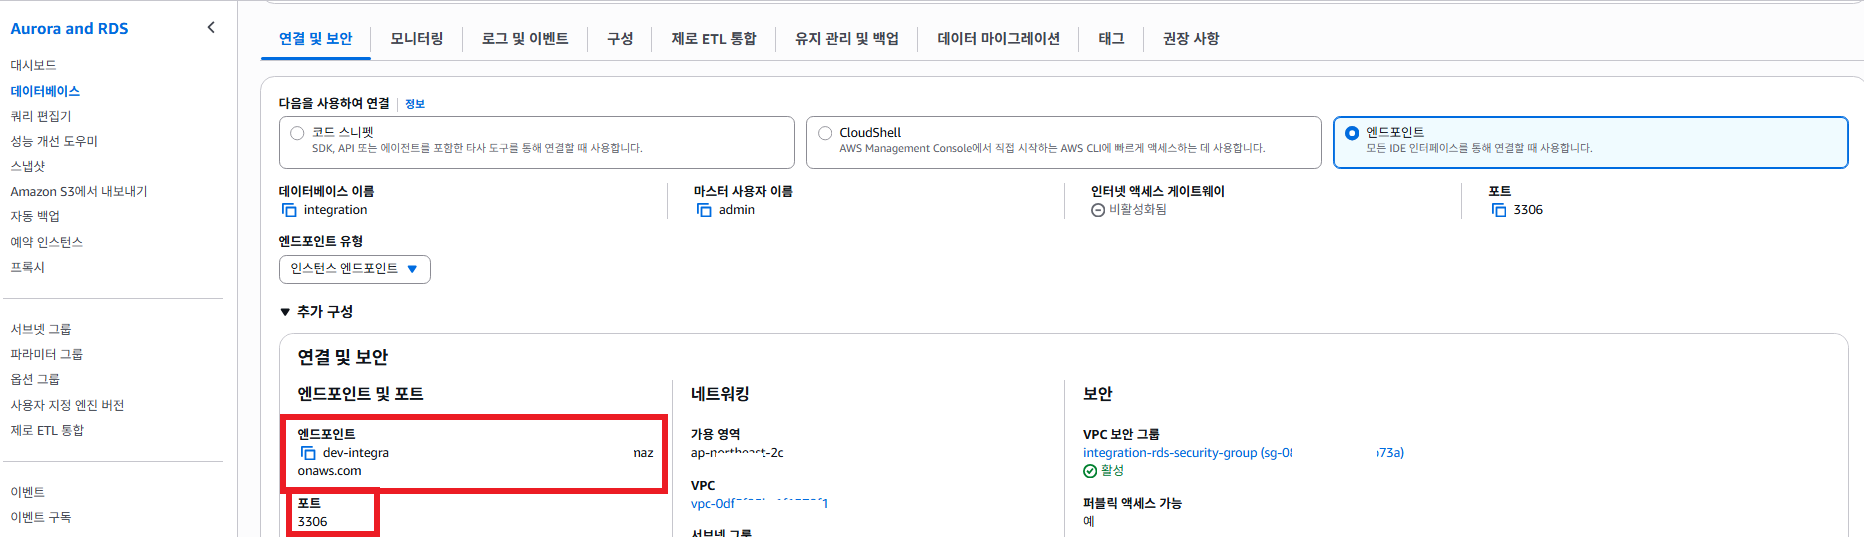Screen dimensions: 1864x537
Task: Click the disabled internet gateway status icon
Action: [1098, 210]
